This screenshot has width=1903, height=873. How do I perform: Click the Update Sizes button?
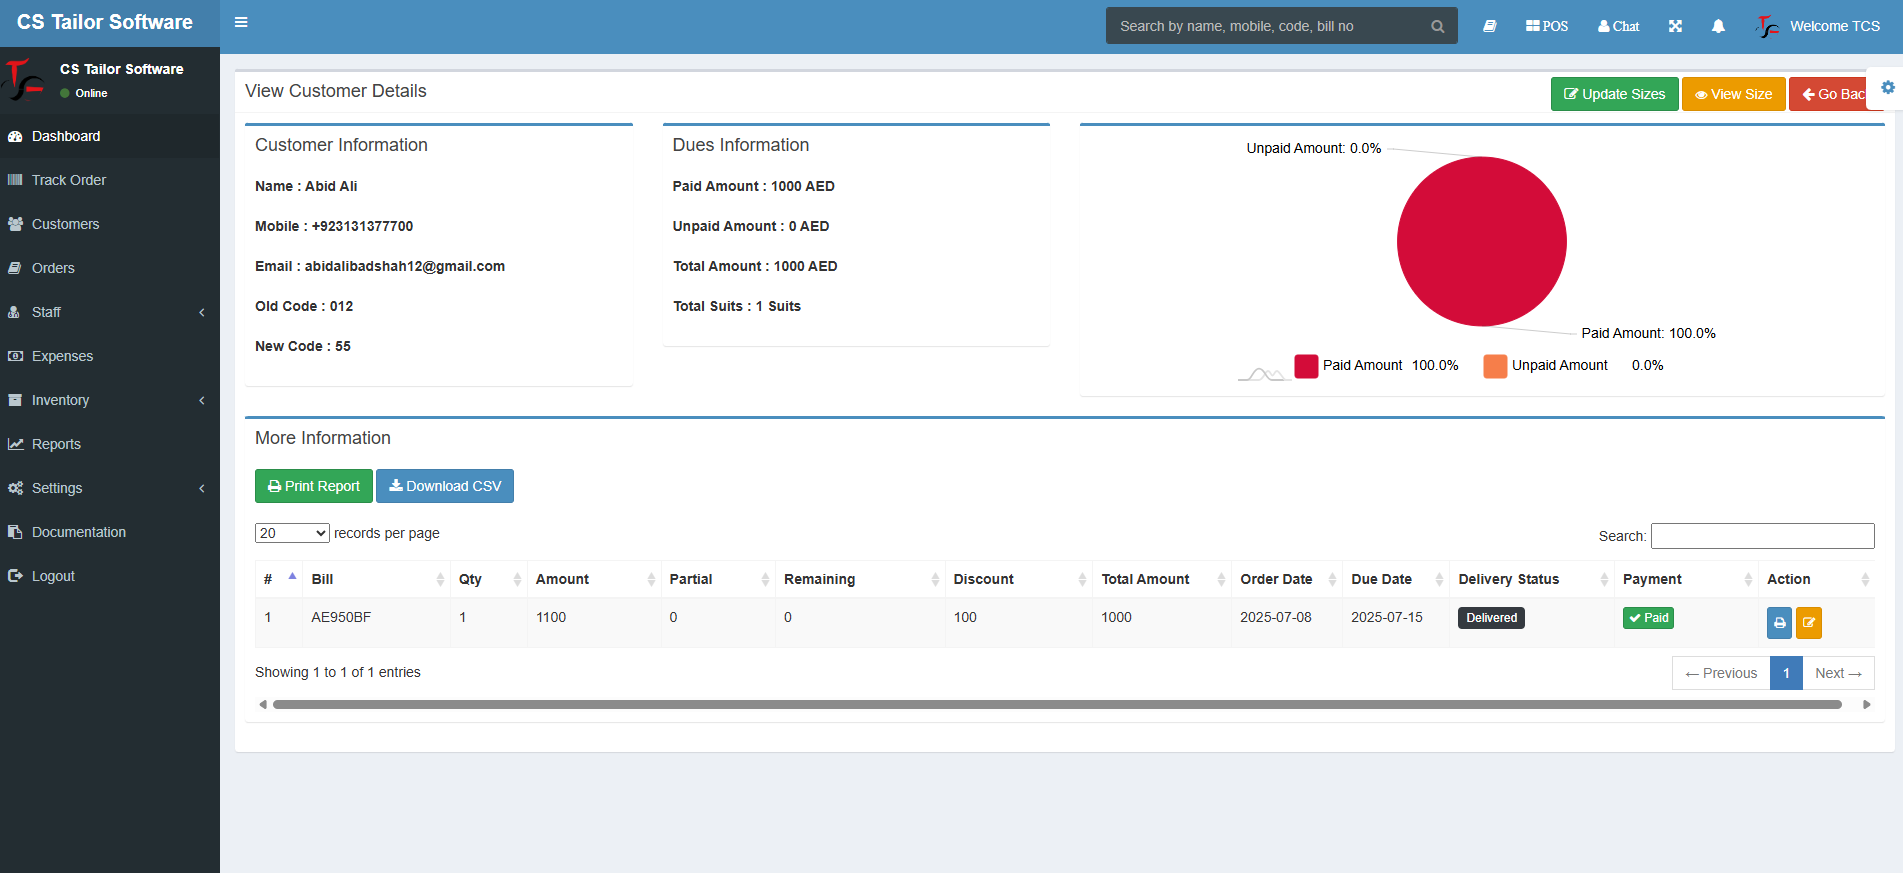1614,94
